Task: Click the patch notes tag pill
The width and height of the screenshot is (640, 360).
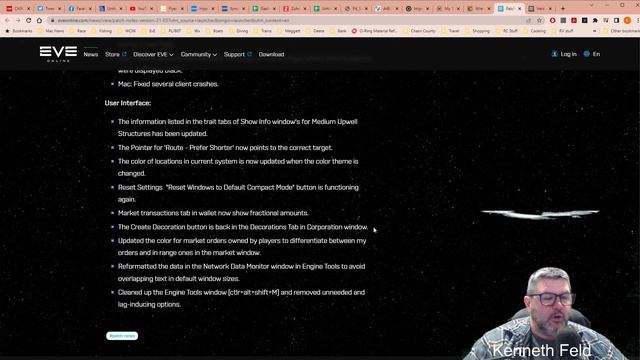Action: pyautogui.click(x=122, y=336)
